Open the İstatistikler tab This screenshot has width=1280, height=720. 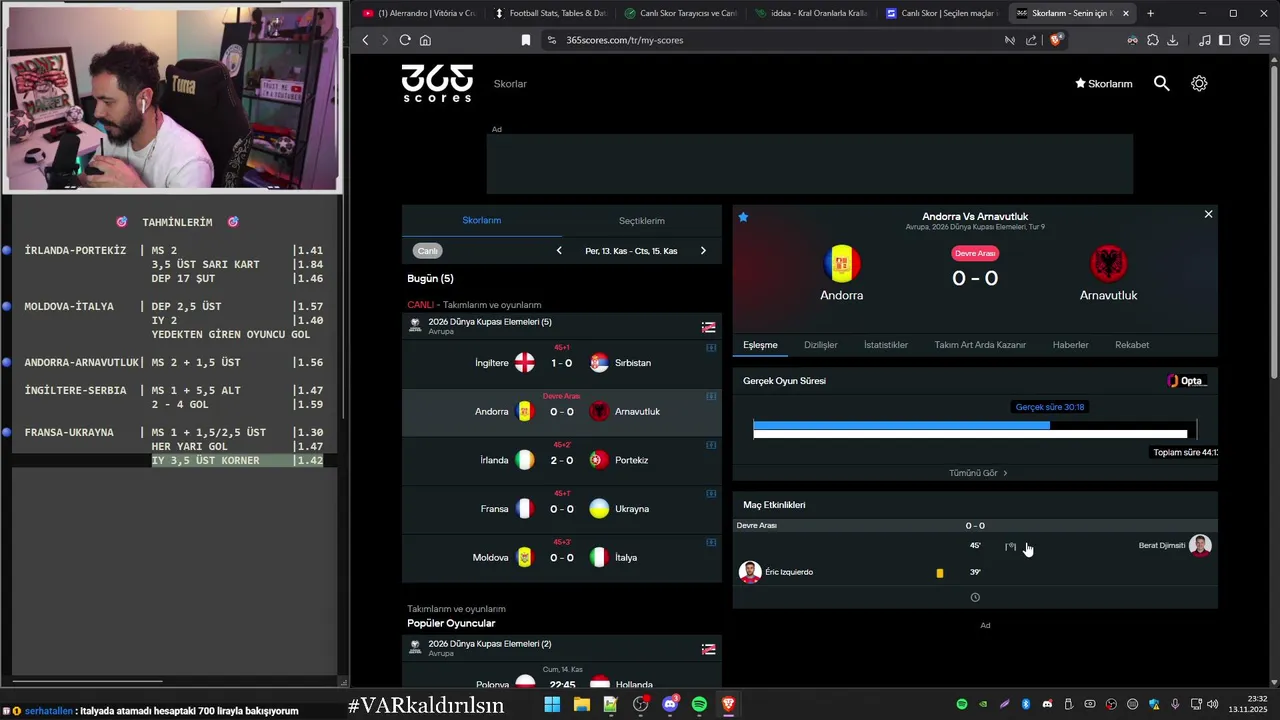pos(886,345)
